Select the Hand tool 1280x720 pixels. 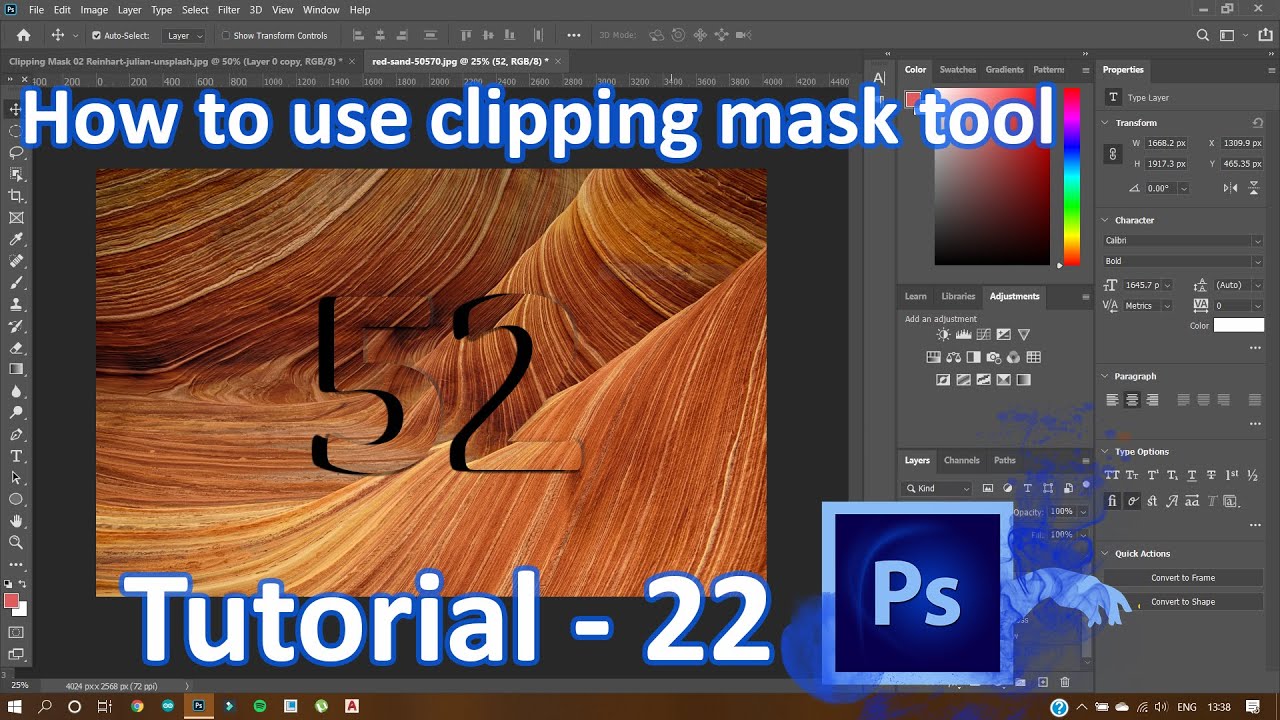(x=16, y=521)
